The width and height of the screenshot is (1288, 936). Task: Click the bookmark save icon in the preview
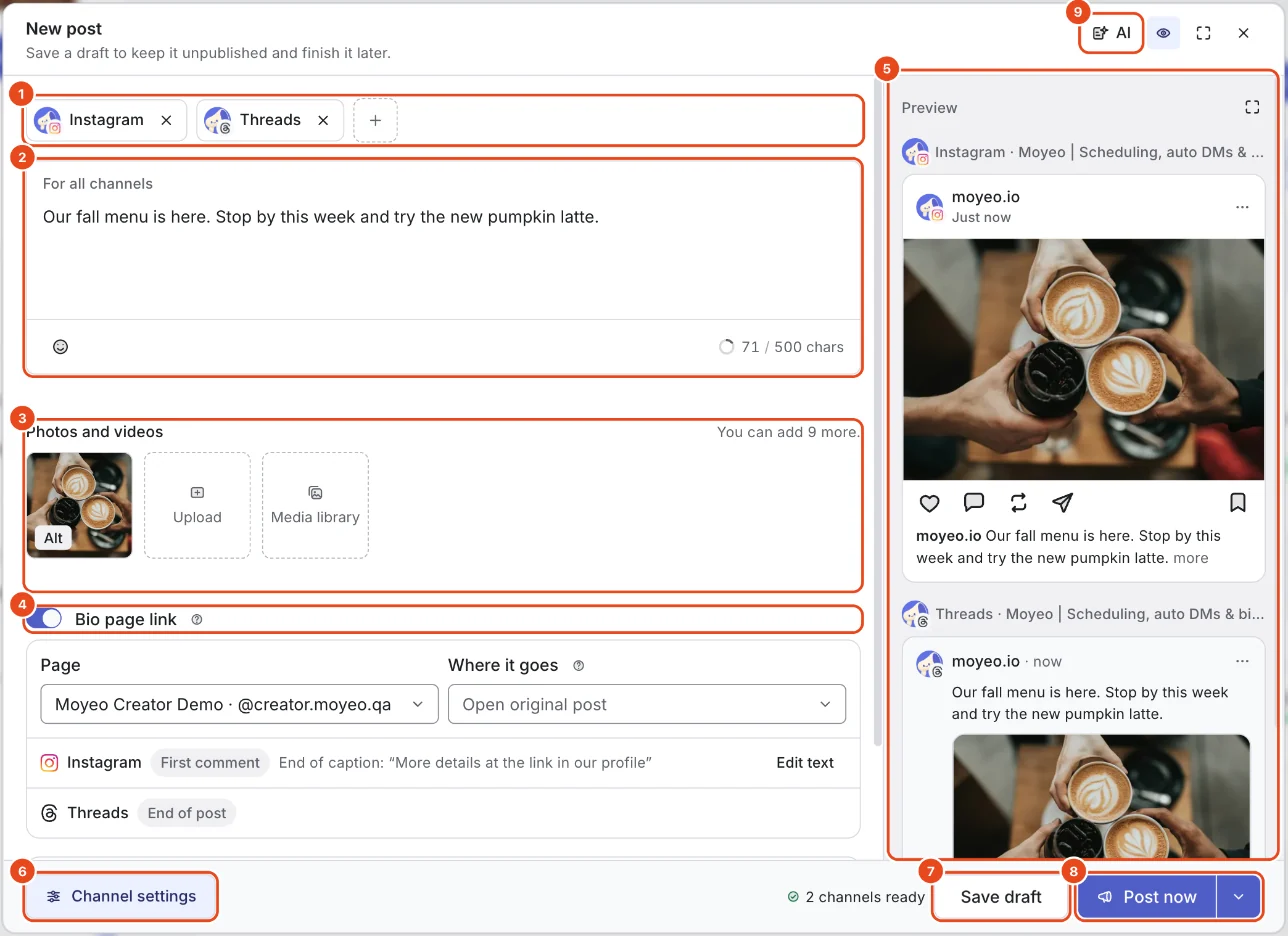click(x=1237, y=502)
